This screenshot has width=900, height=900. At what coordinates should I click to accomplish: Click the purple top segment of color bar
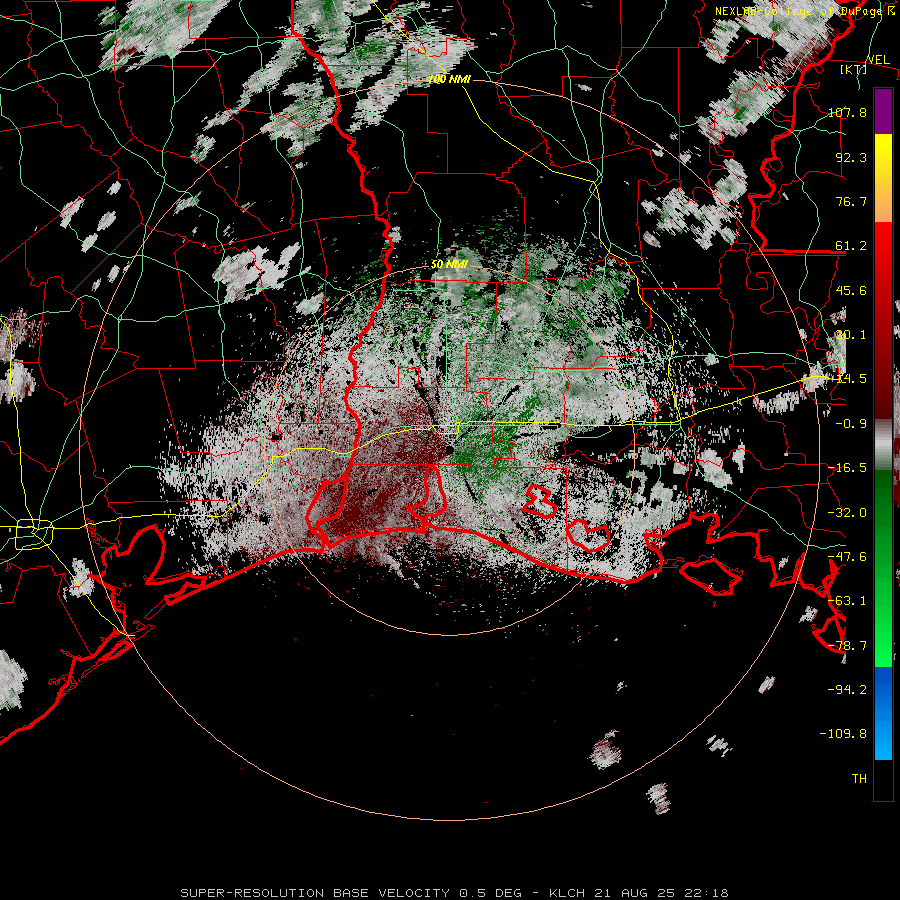click(x=883, y=111)
